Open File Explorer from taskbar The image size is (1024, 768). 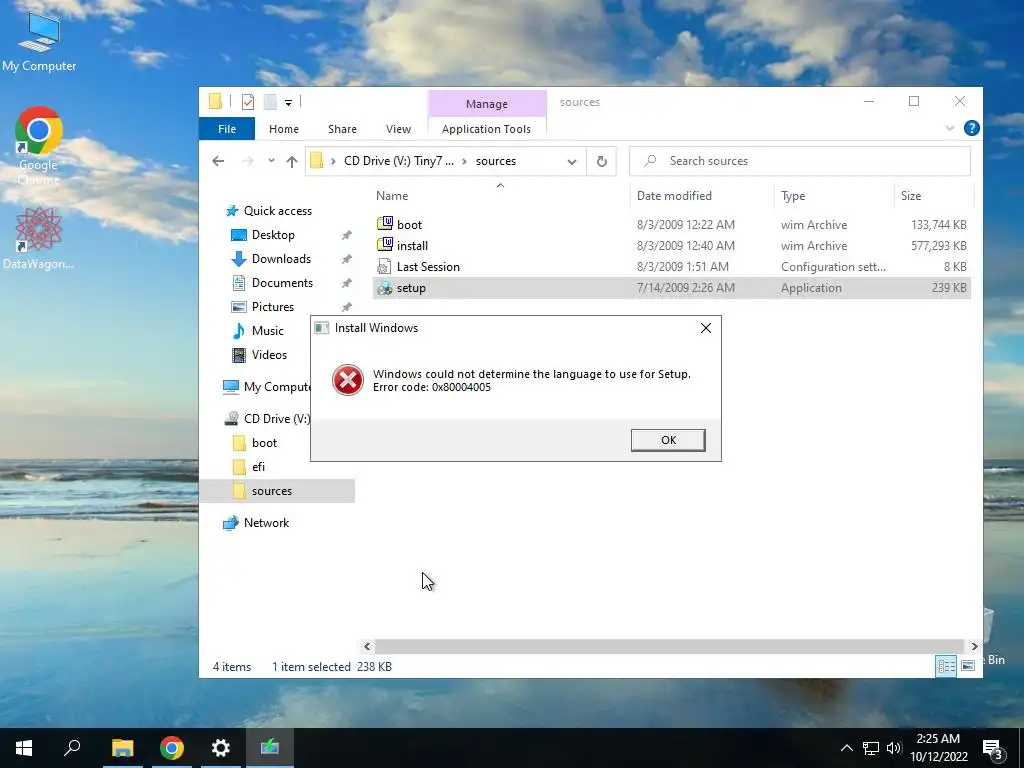tap(122, 748)
